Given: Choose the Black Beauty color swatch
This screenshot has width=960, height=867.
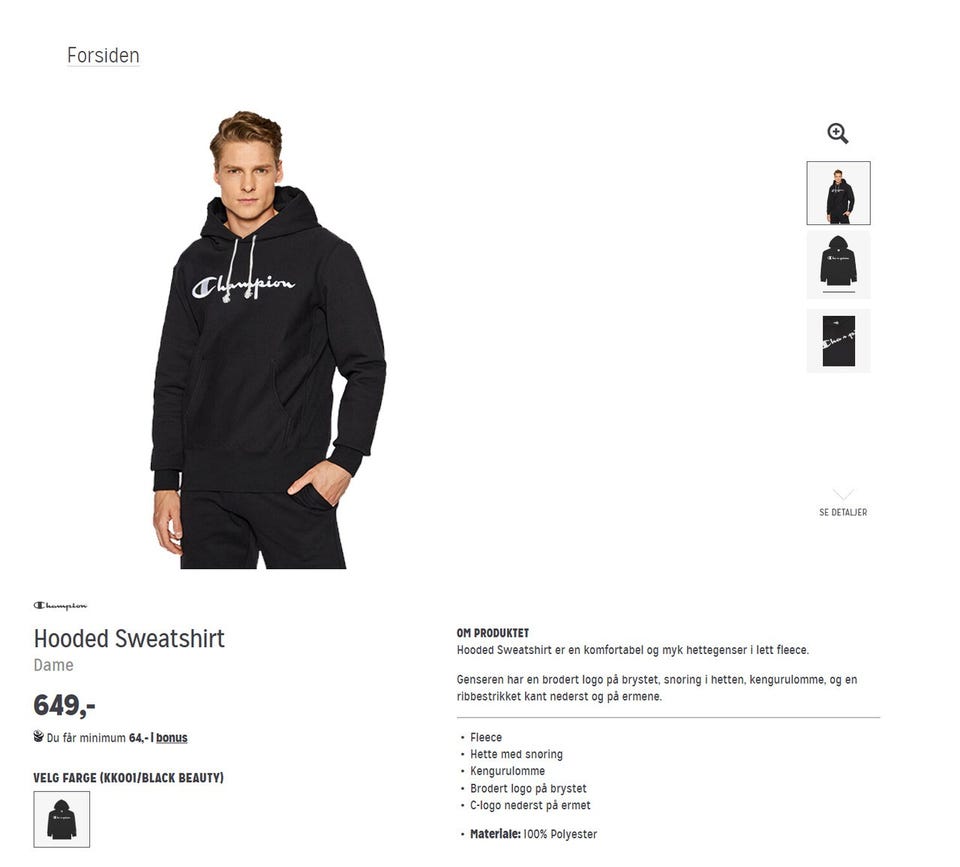Looking at the screenshot, I should tap(62, 819).
